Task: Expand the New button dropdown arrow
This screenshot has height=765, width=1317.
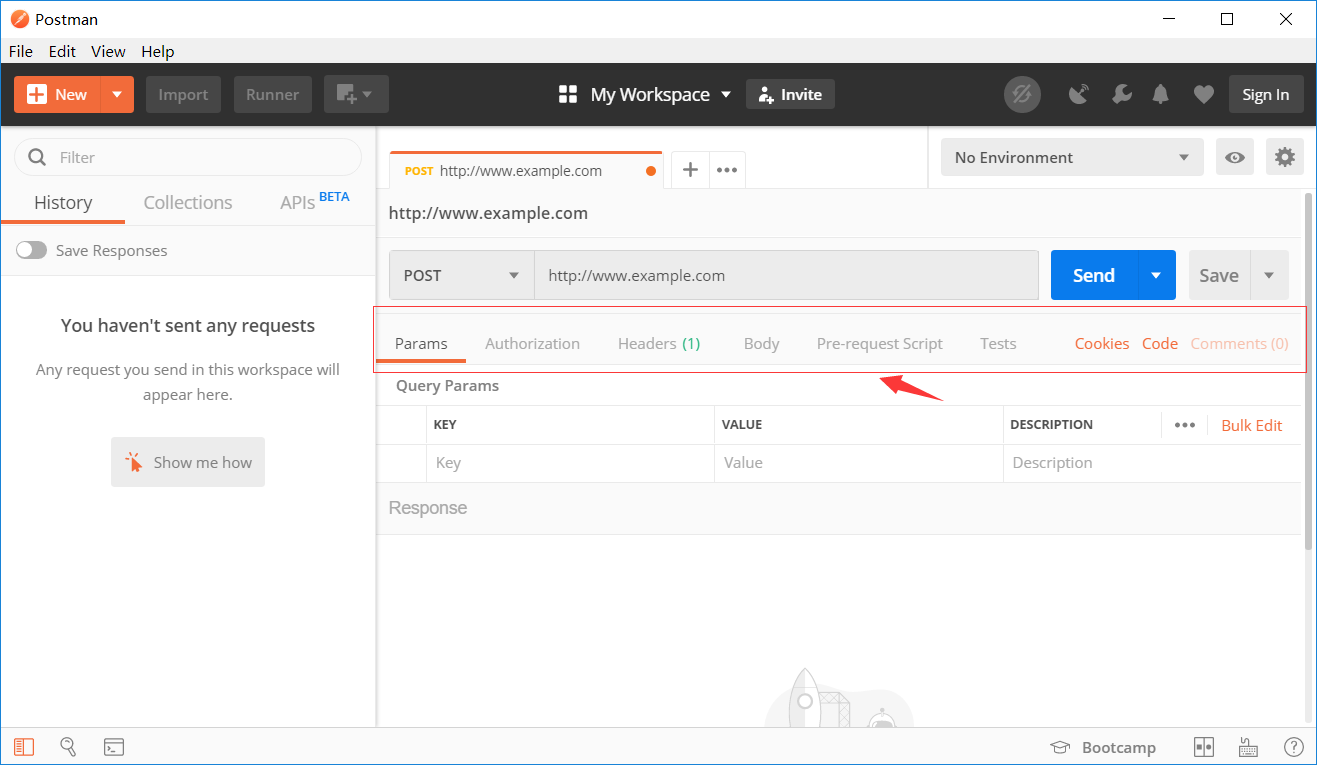Action: coord(117,94)
